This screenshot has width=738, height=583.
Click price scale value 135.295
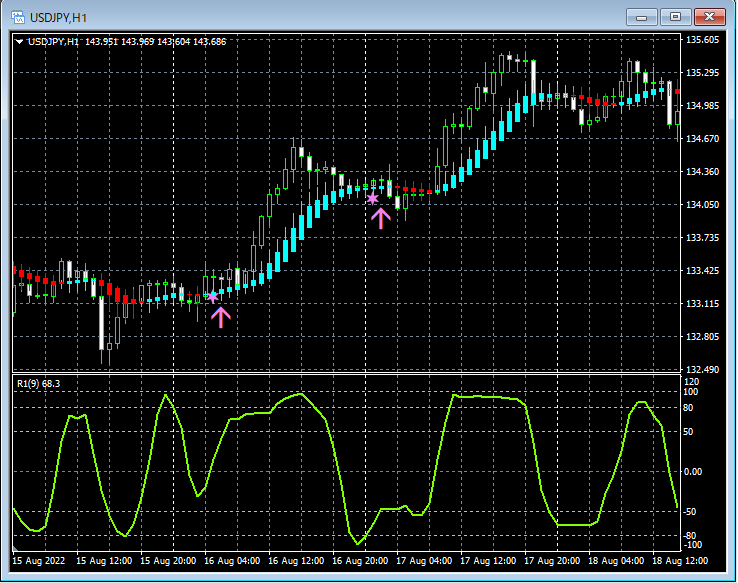click(x=703, y=72)
